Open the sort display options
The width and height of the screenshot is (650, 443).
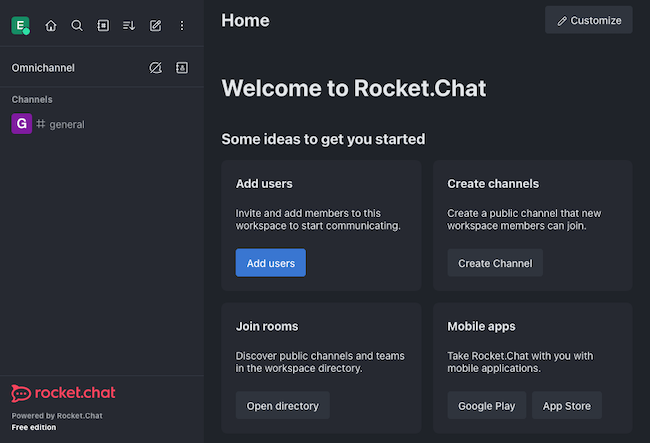[x=129, y=25]
